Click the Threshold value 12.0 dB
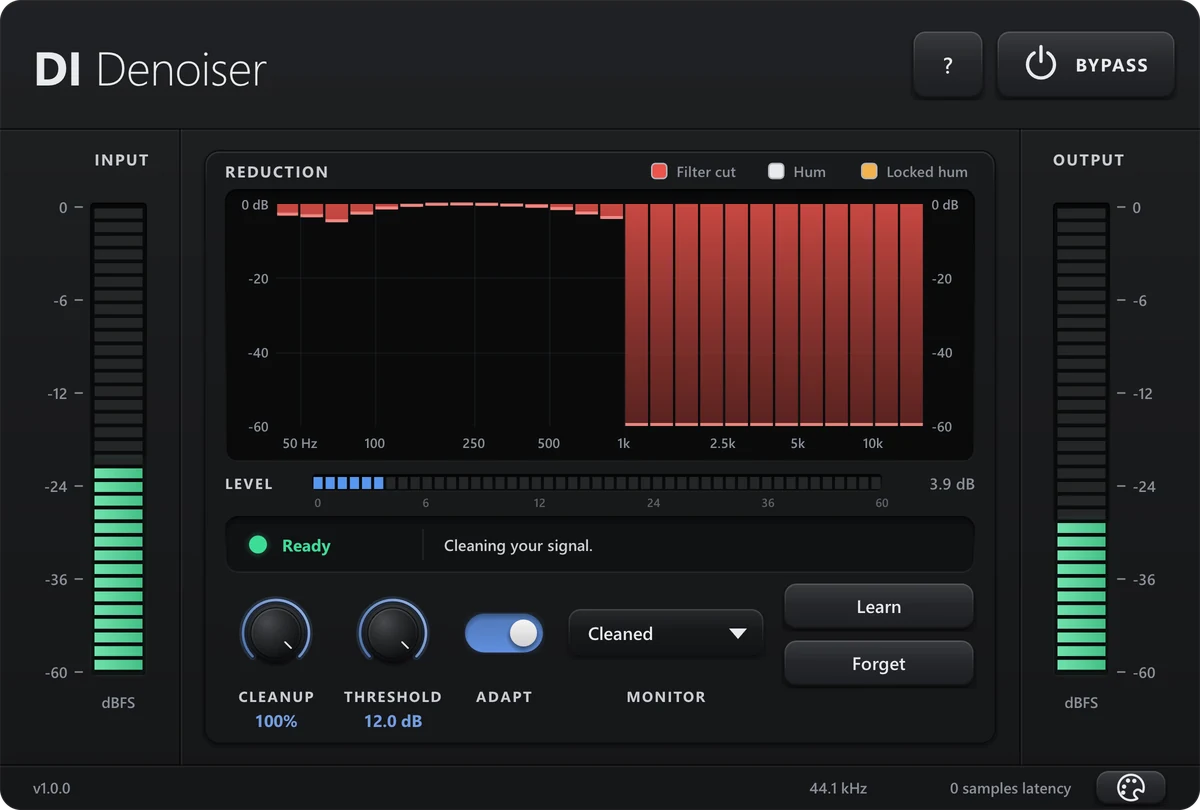The height and width of the screenshot is (810, 1200). (393, 721)
